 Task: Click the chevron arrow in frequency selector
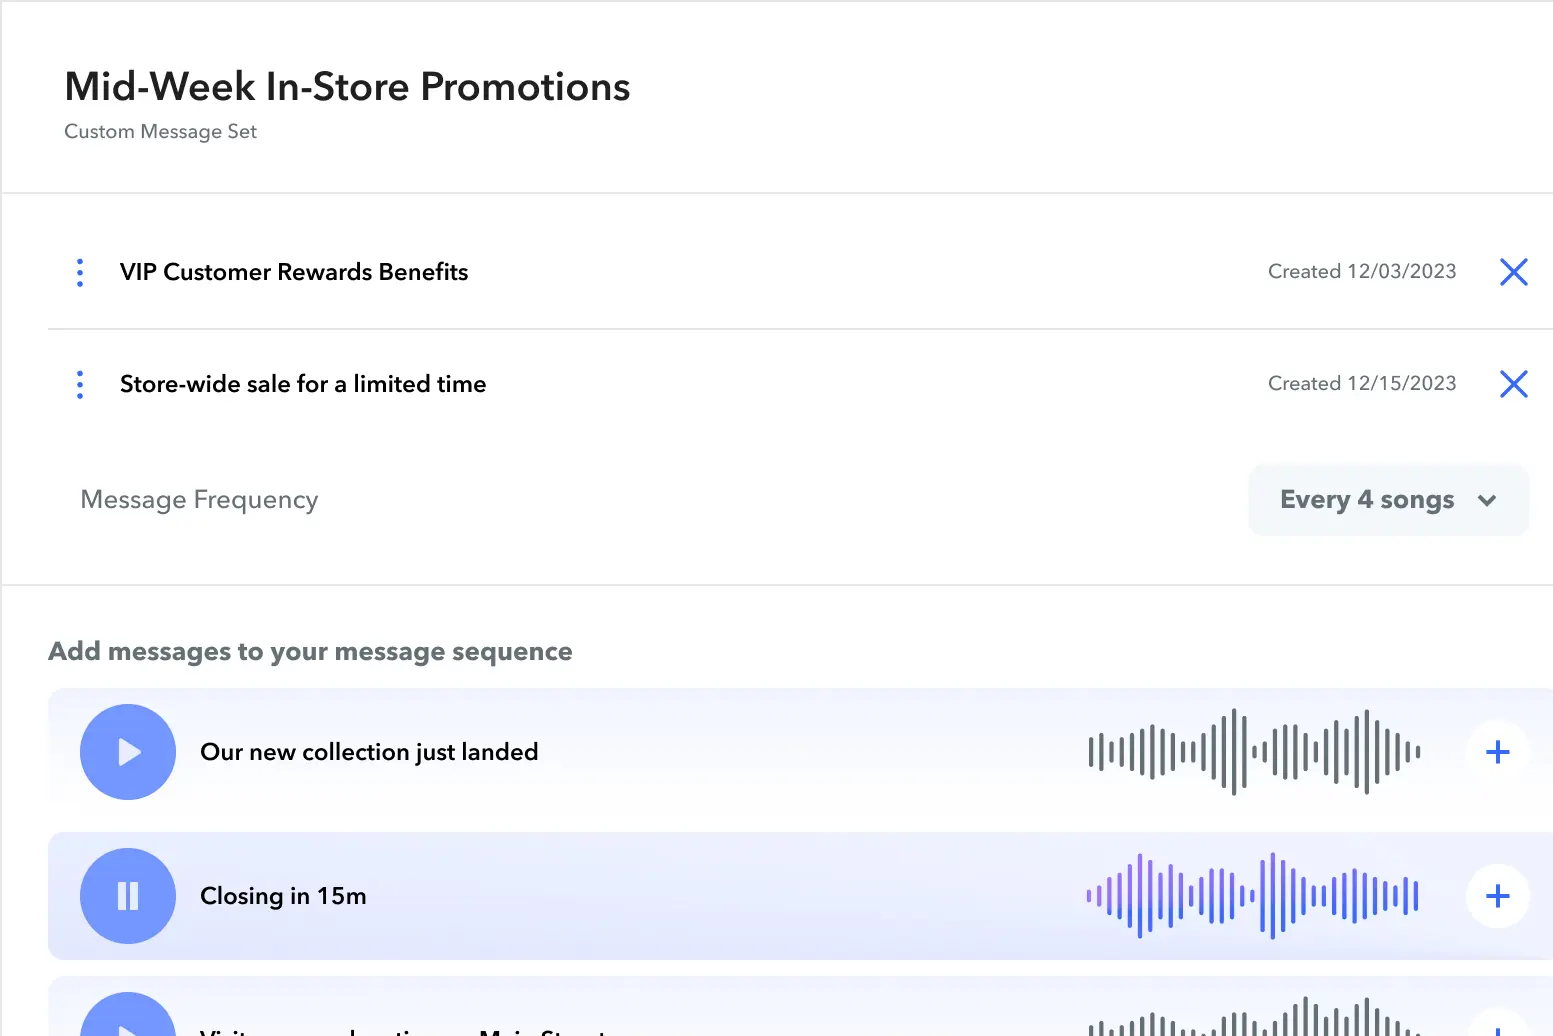[1487, 501]
